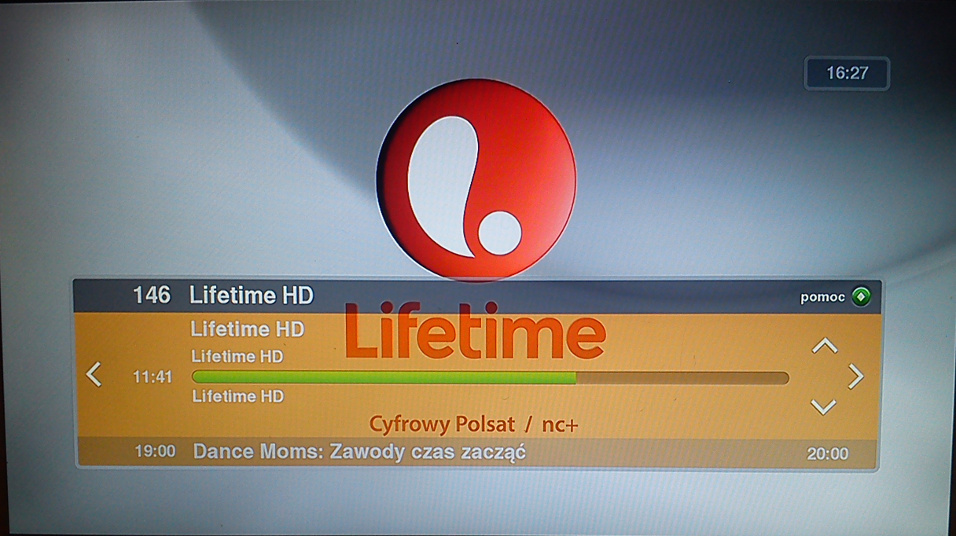
Task: Select the down chevron arrow
Action: 824,407
